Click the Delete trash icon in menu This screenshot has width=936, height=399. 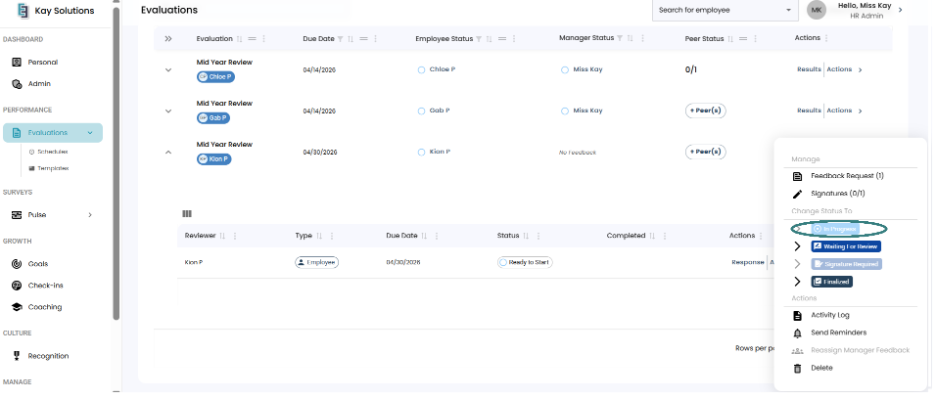[797, 369]
